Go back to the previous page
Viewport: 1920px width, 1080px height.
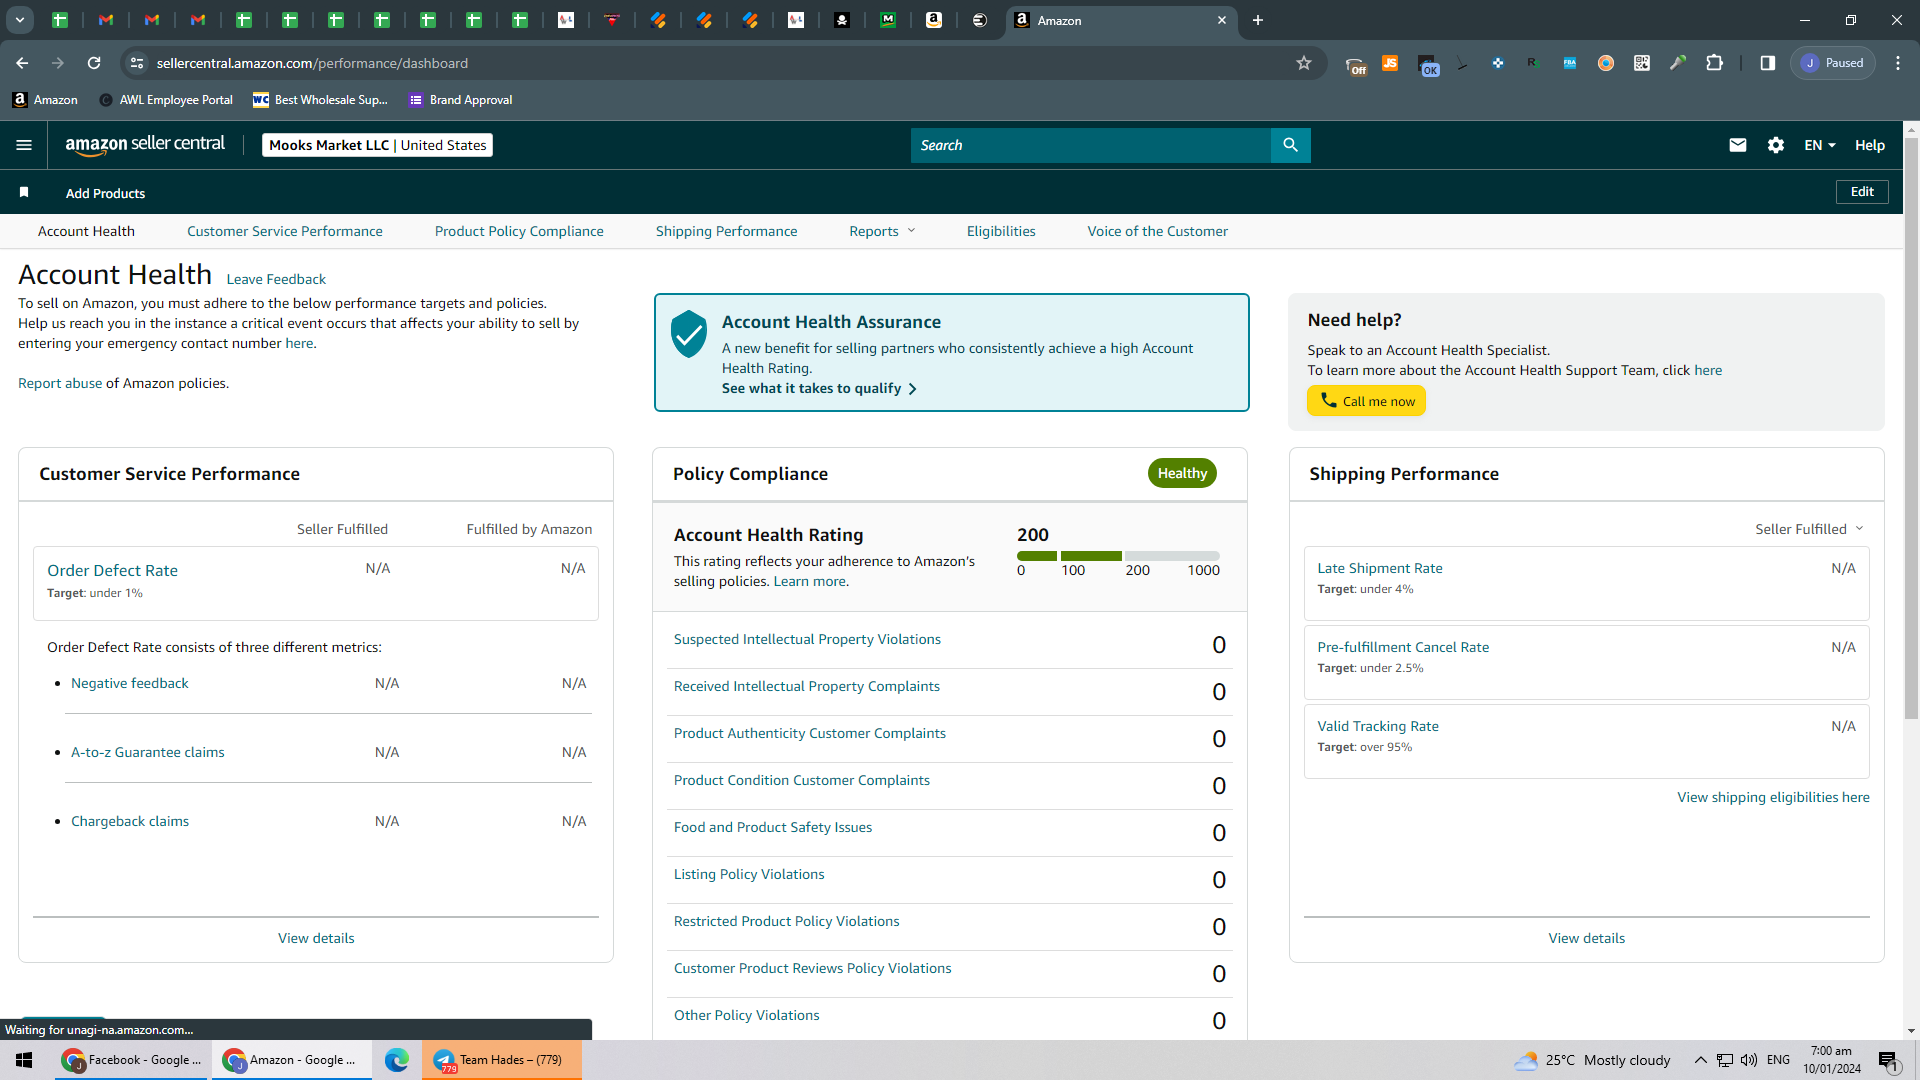(22, 63)
